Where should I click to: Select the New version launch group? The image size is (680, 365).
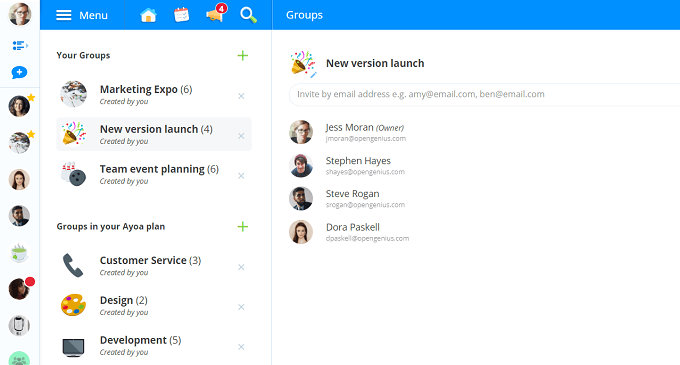[x=154, y=134]
